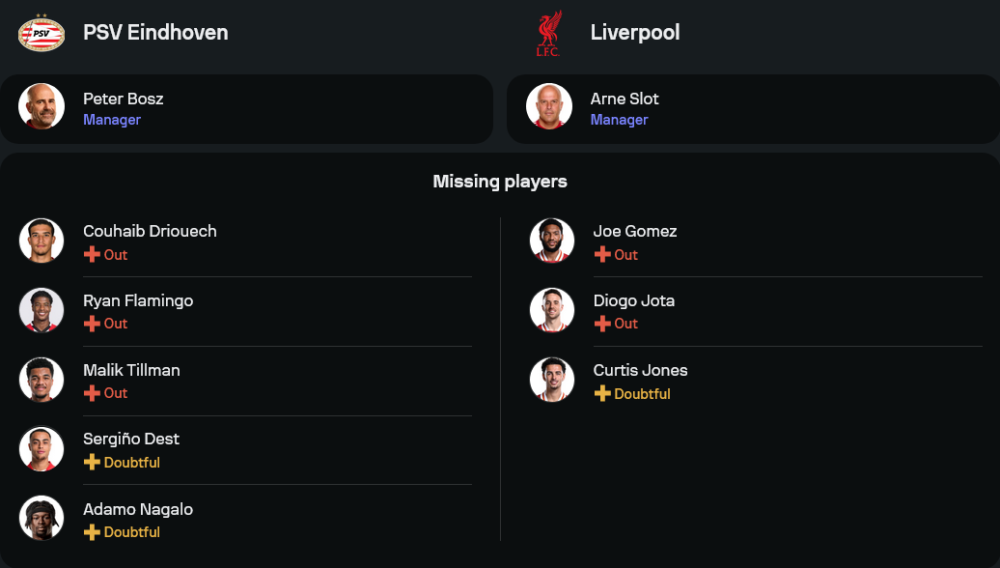Click the red injury icon for Couhaib Driouech

(92, 255)
